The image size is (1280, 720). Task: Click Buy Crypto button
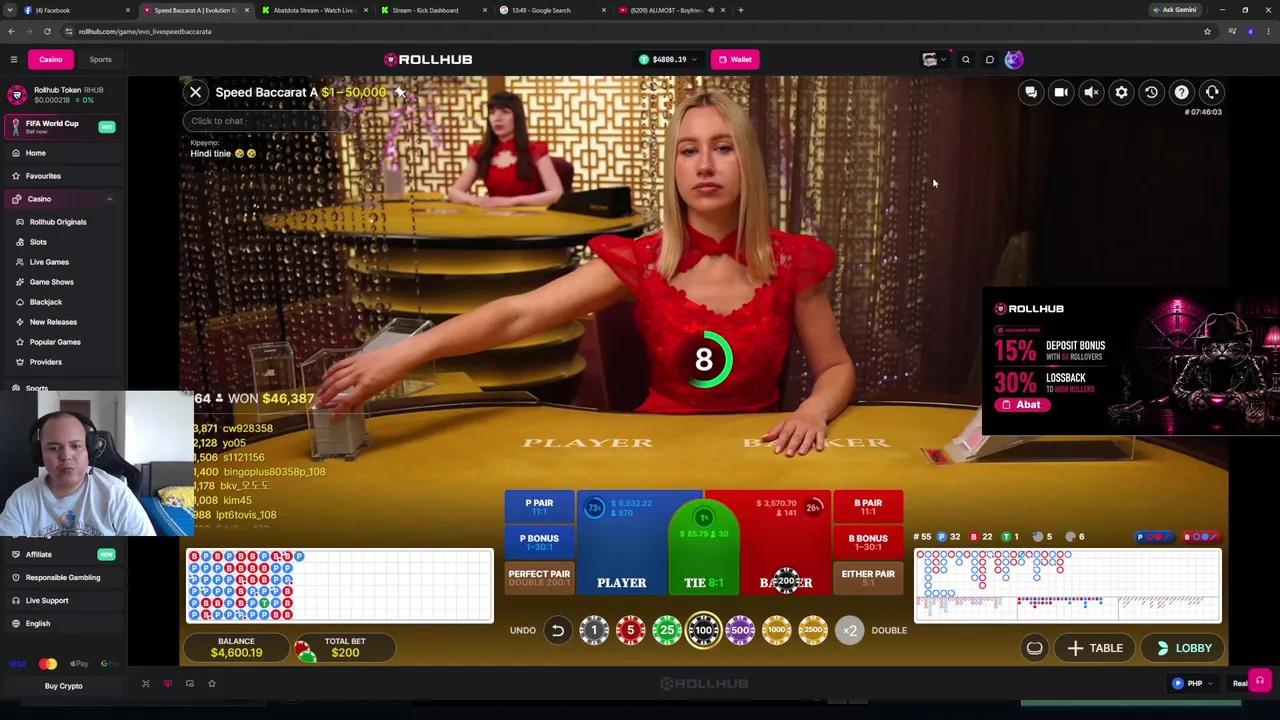pos(63,686)
